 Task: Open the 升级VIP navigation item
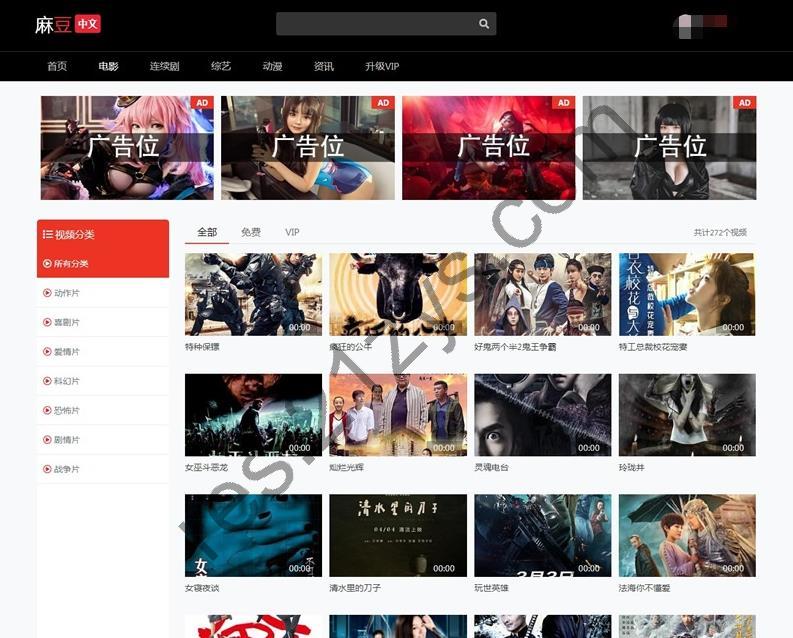point(382,66)
